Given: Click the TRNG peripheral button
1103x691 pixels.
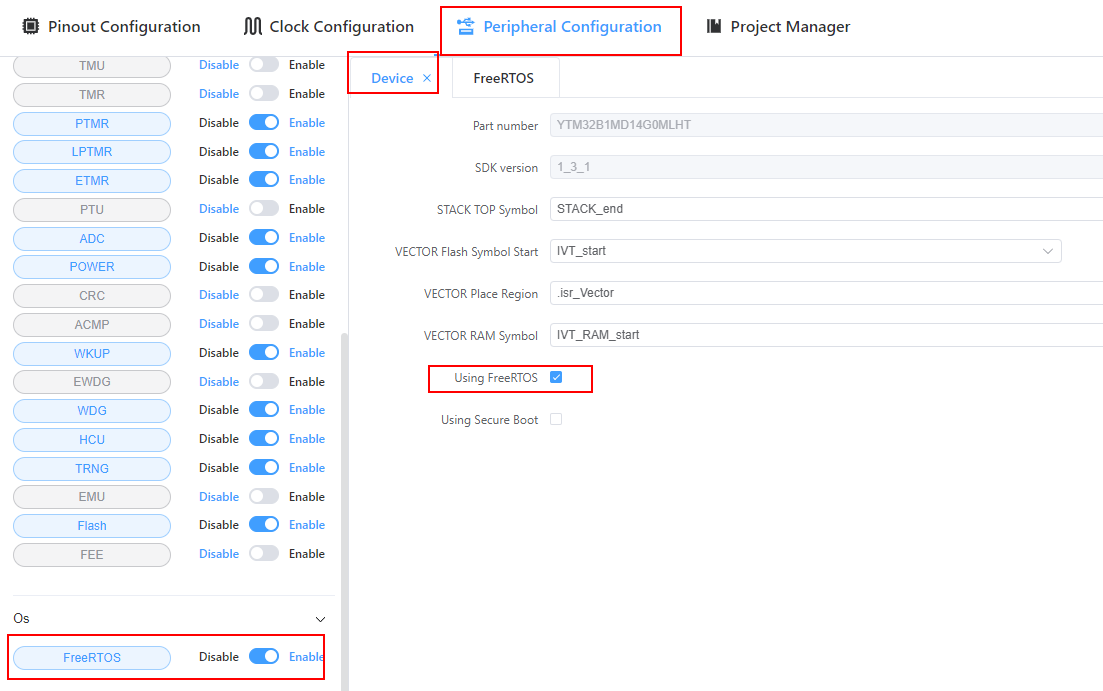Looking at the screenshot, I should [x=92, y=469].
